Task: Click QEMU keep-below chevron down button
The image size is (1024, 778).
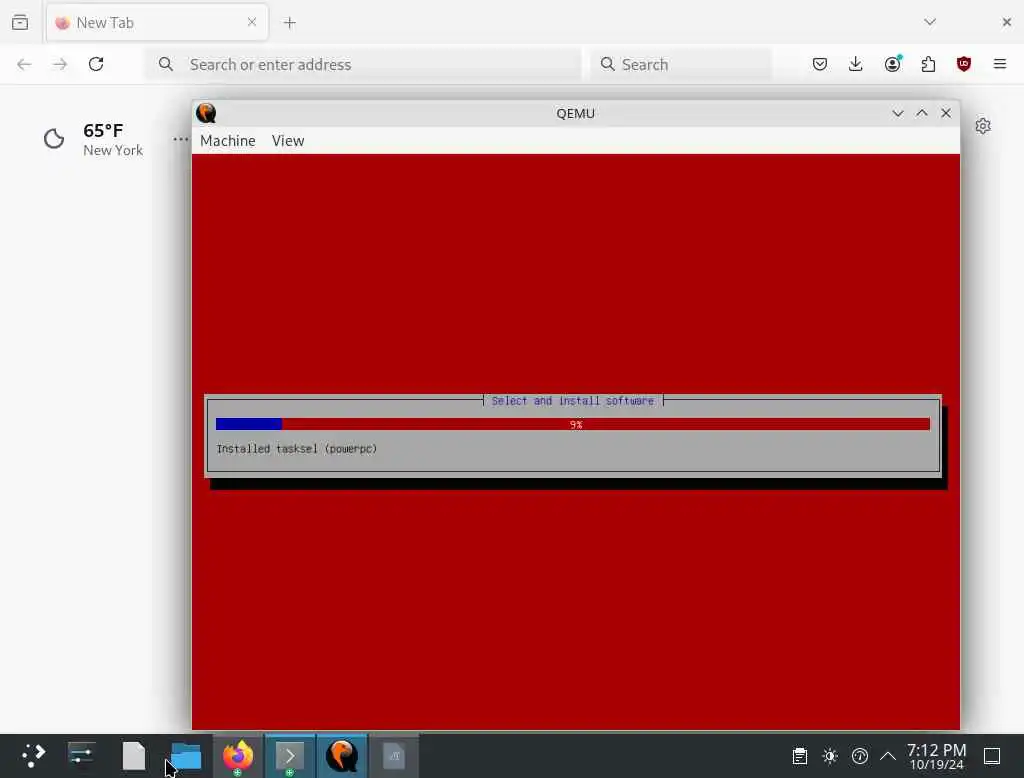Action: 898,113
